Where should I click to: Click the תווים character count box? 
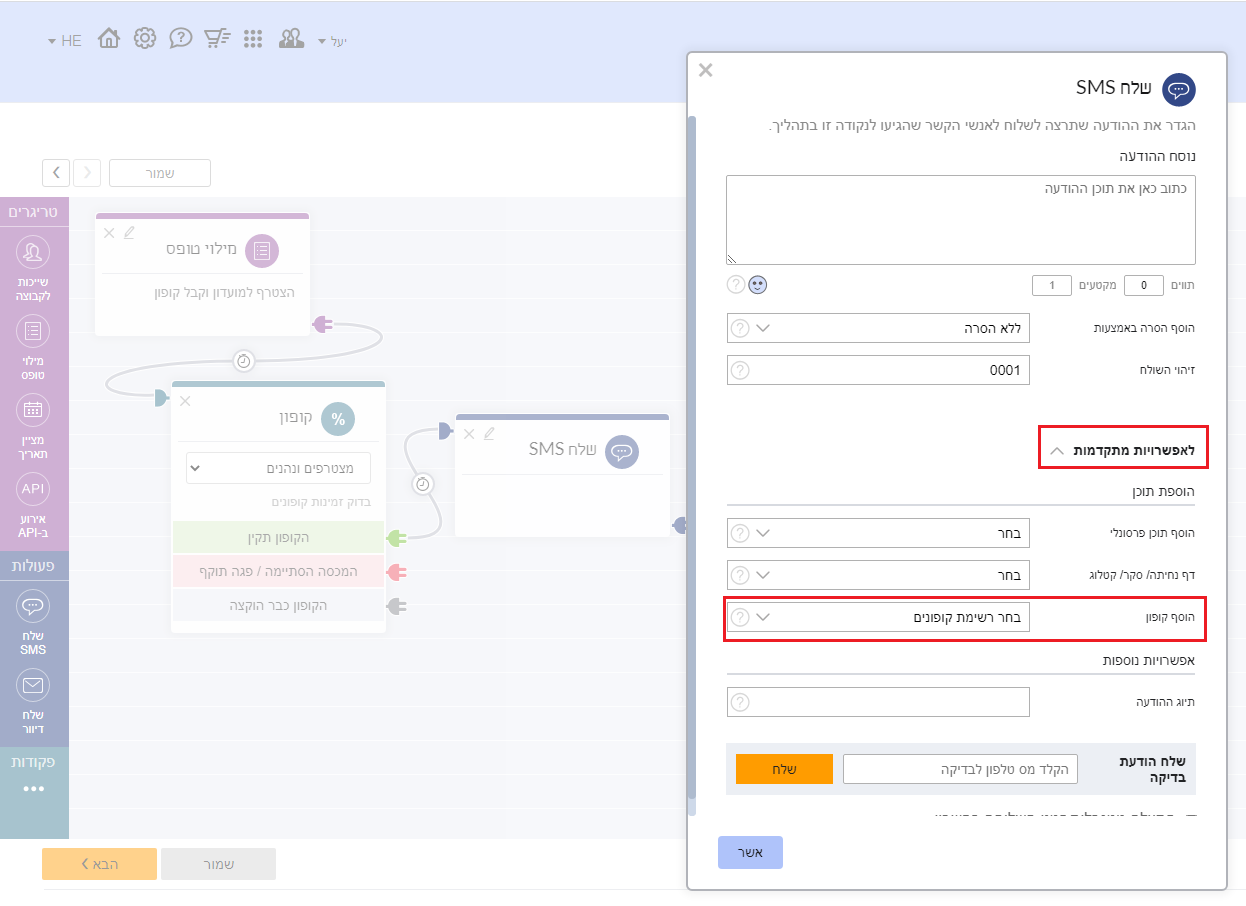tap(1144, 286)
